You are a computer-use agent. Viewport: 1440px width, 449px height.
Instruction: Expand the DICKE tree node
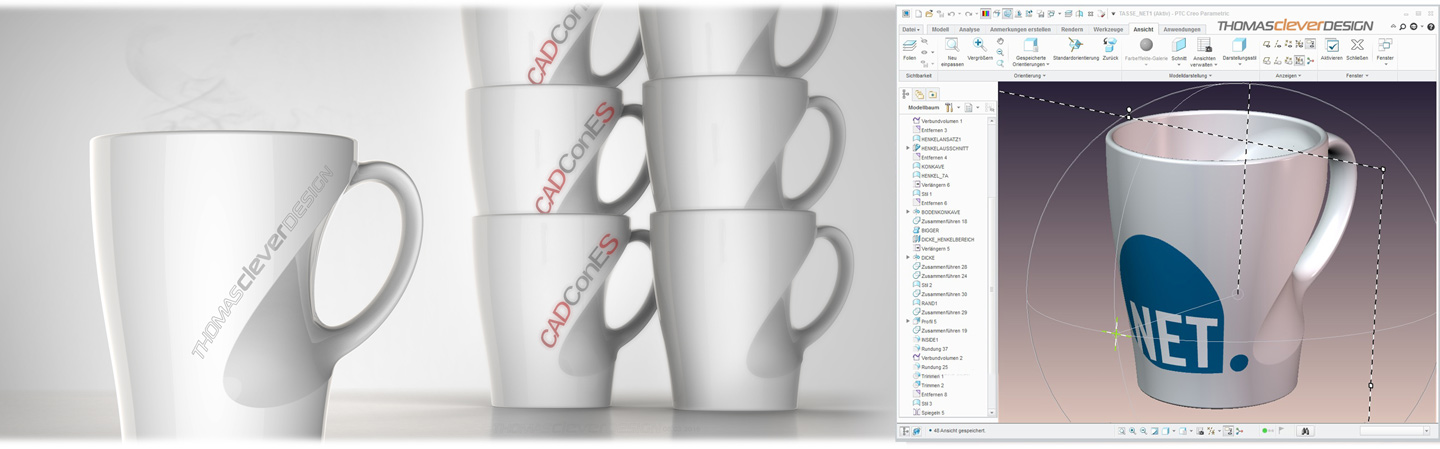point(907,257)
